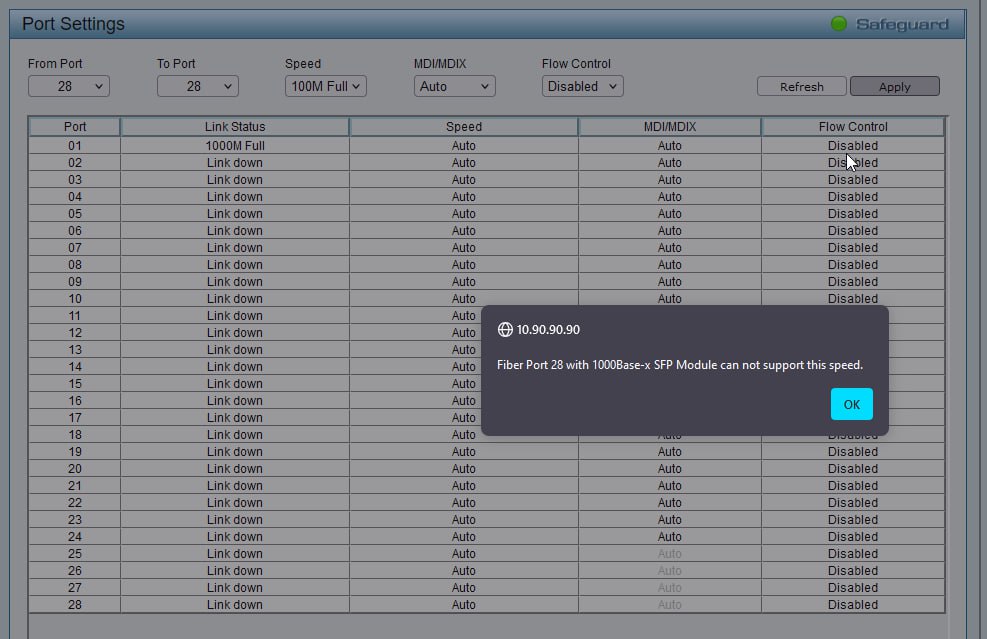Click the Speed Auto cell for port 25

click(x=464, y=553)
